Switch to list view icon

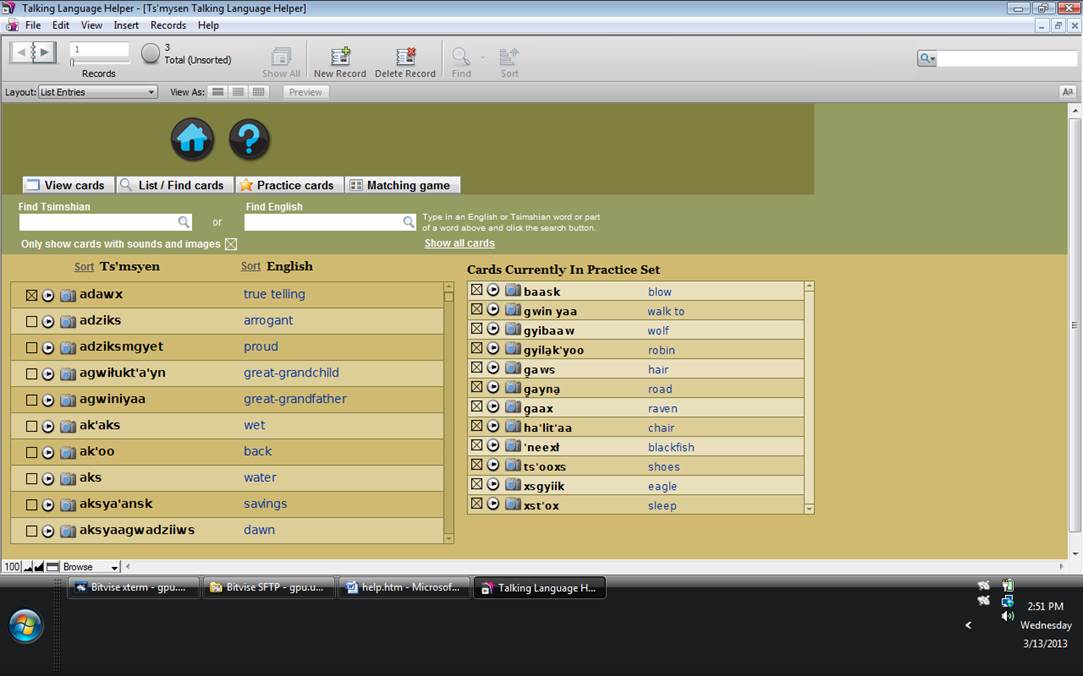tap(238, 92)
